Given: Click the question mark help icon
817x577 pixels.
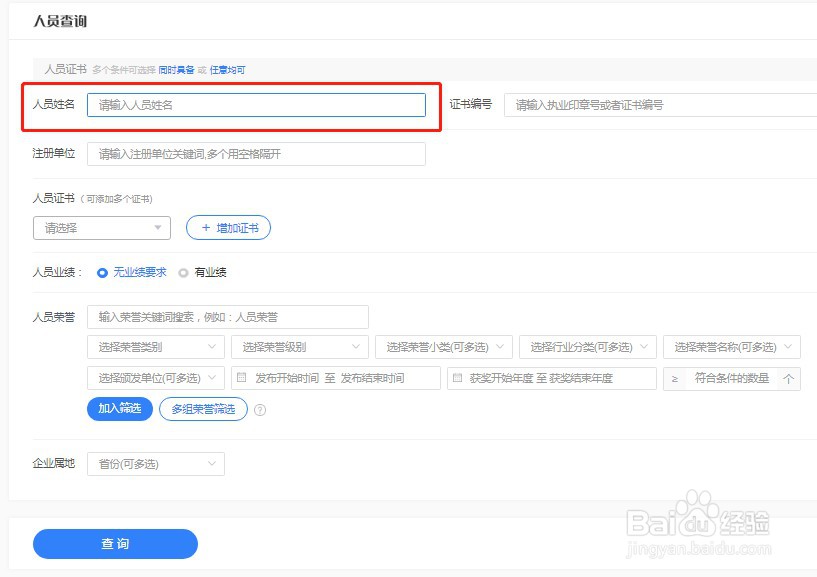Looking at the screenshot, I should (259, 410).
